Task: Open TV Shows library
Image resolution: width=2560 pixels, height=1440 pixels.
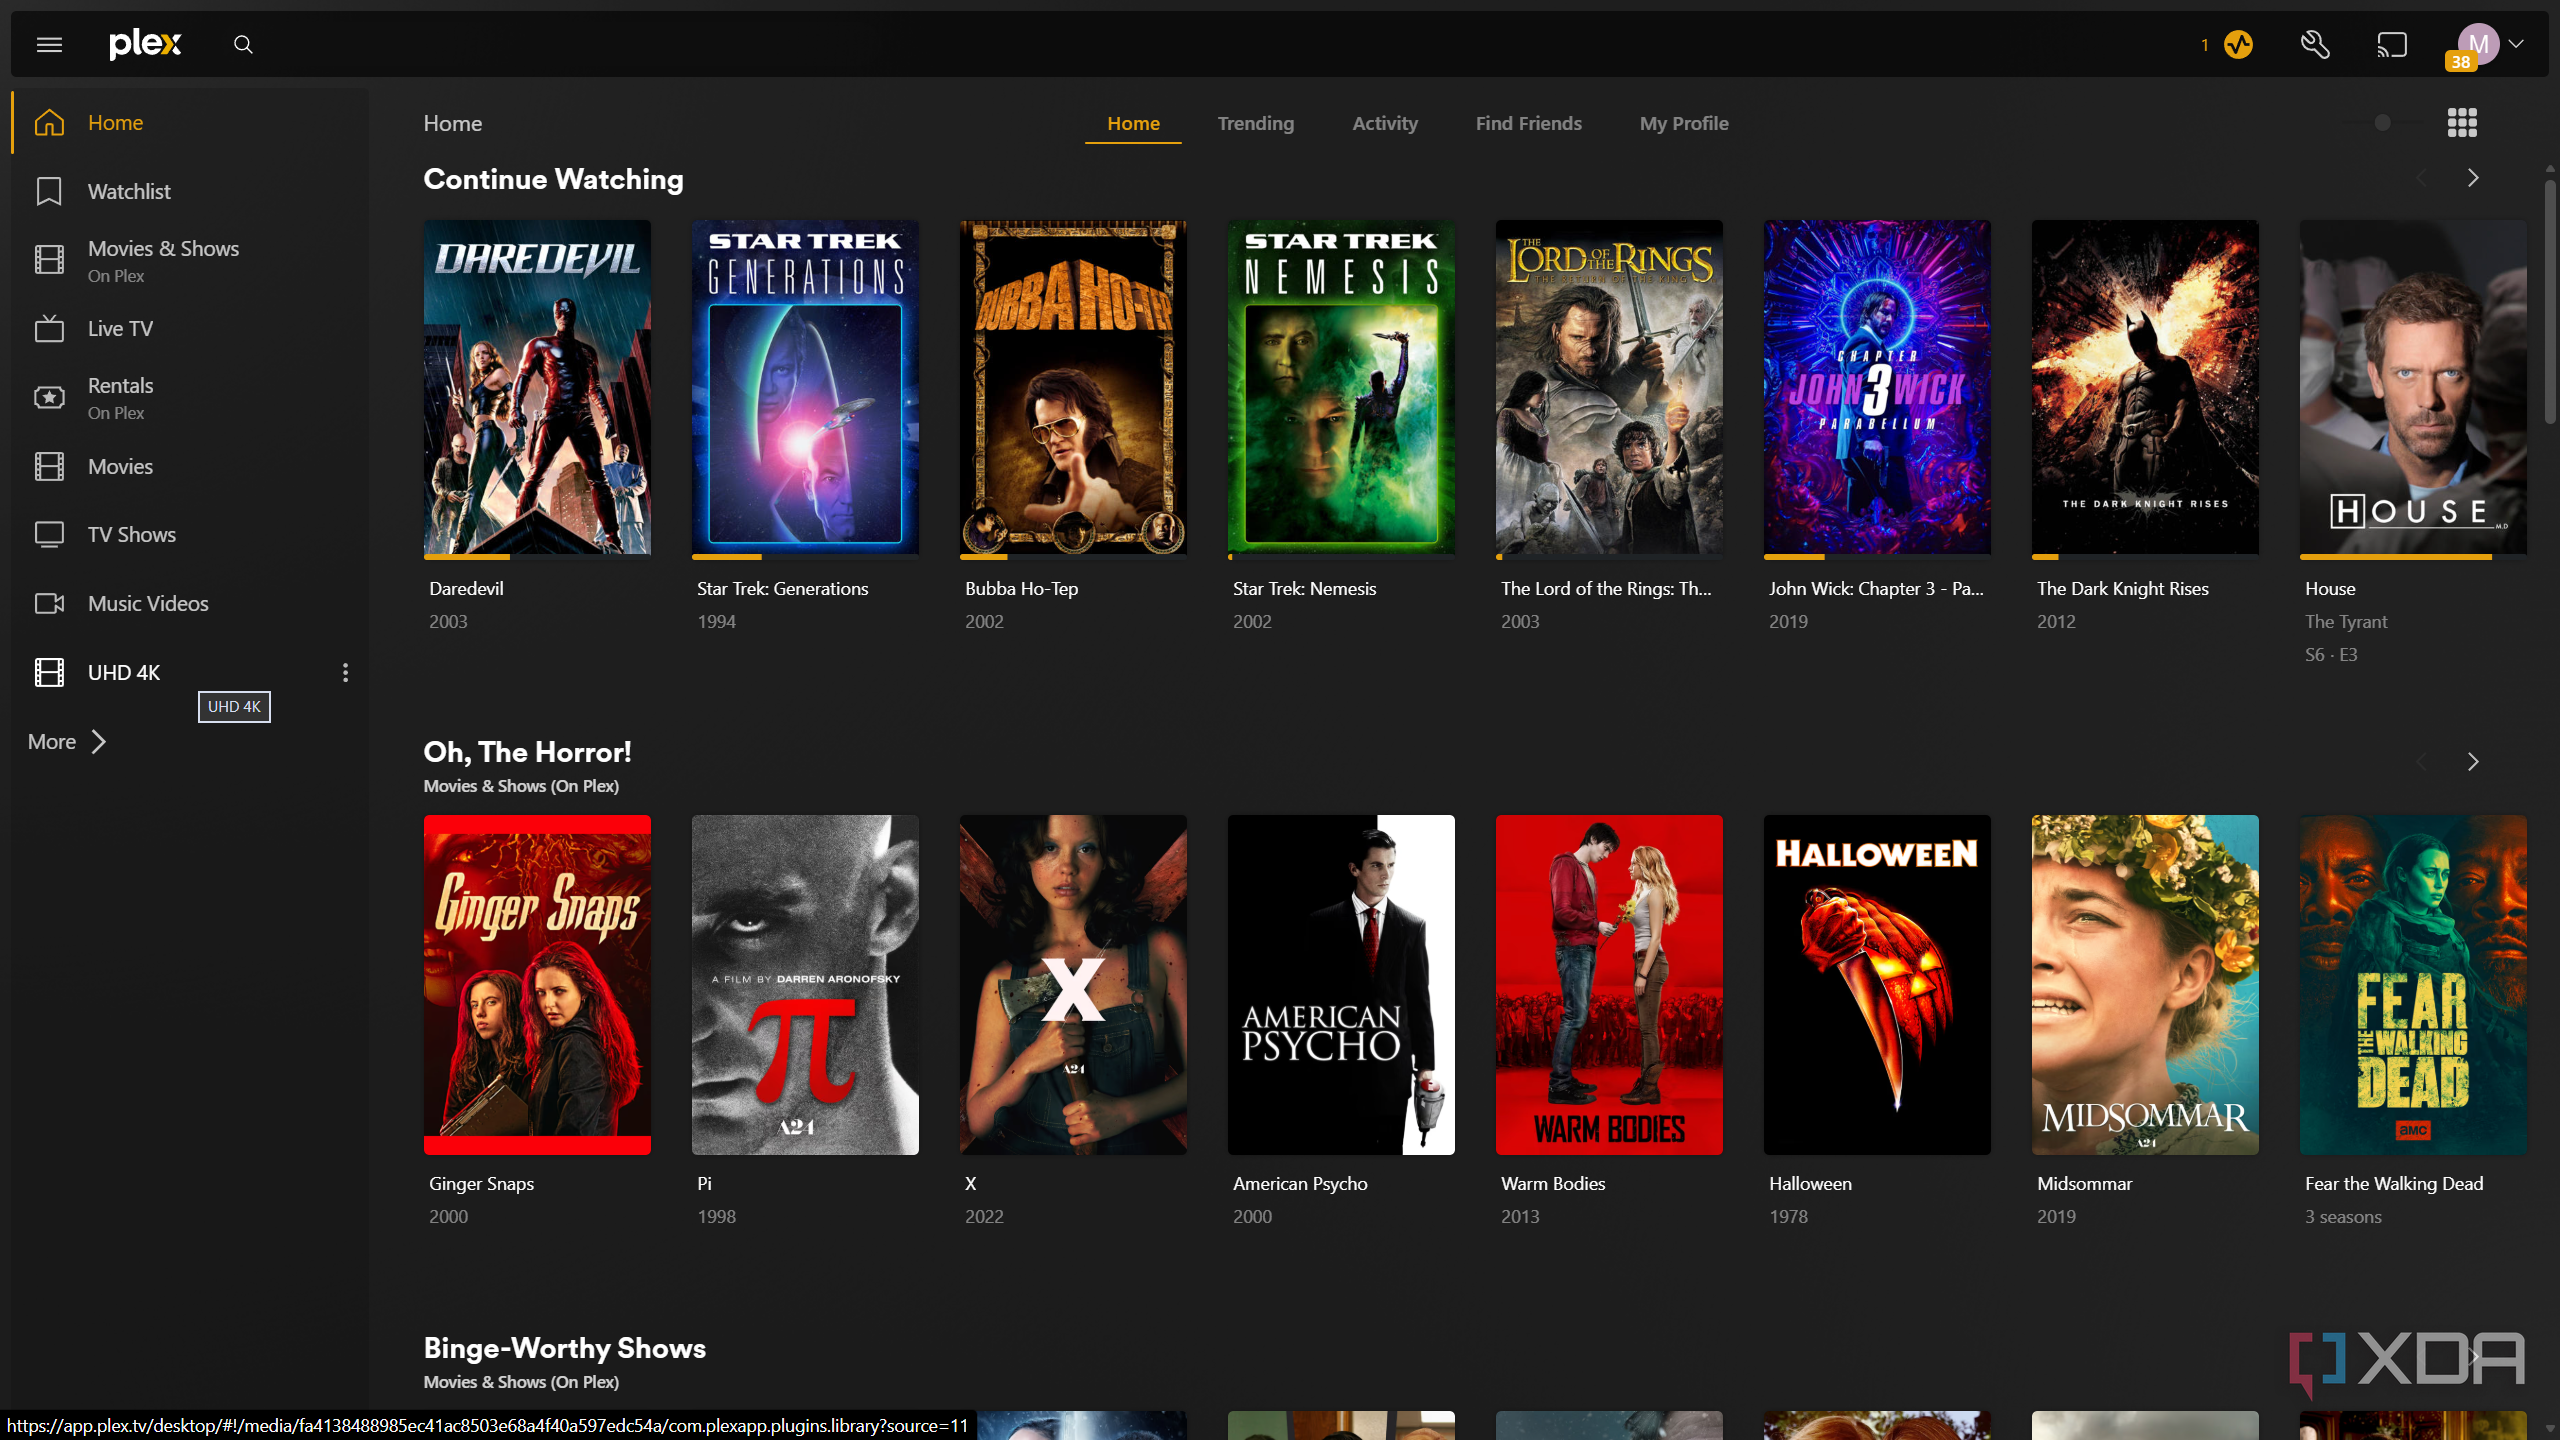Action: tap(190, 534)
